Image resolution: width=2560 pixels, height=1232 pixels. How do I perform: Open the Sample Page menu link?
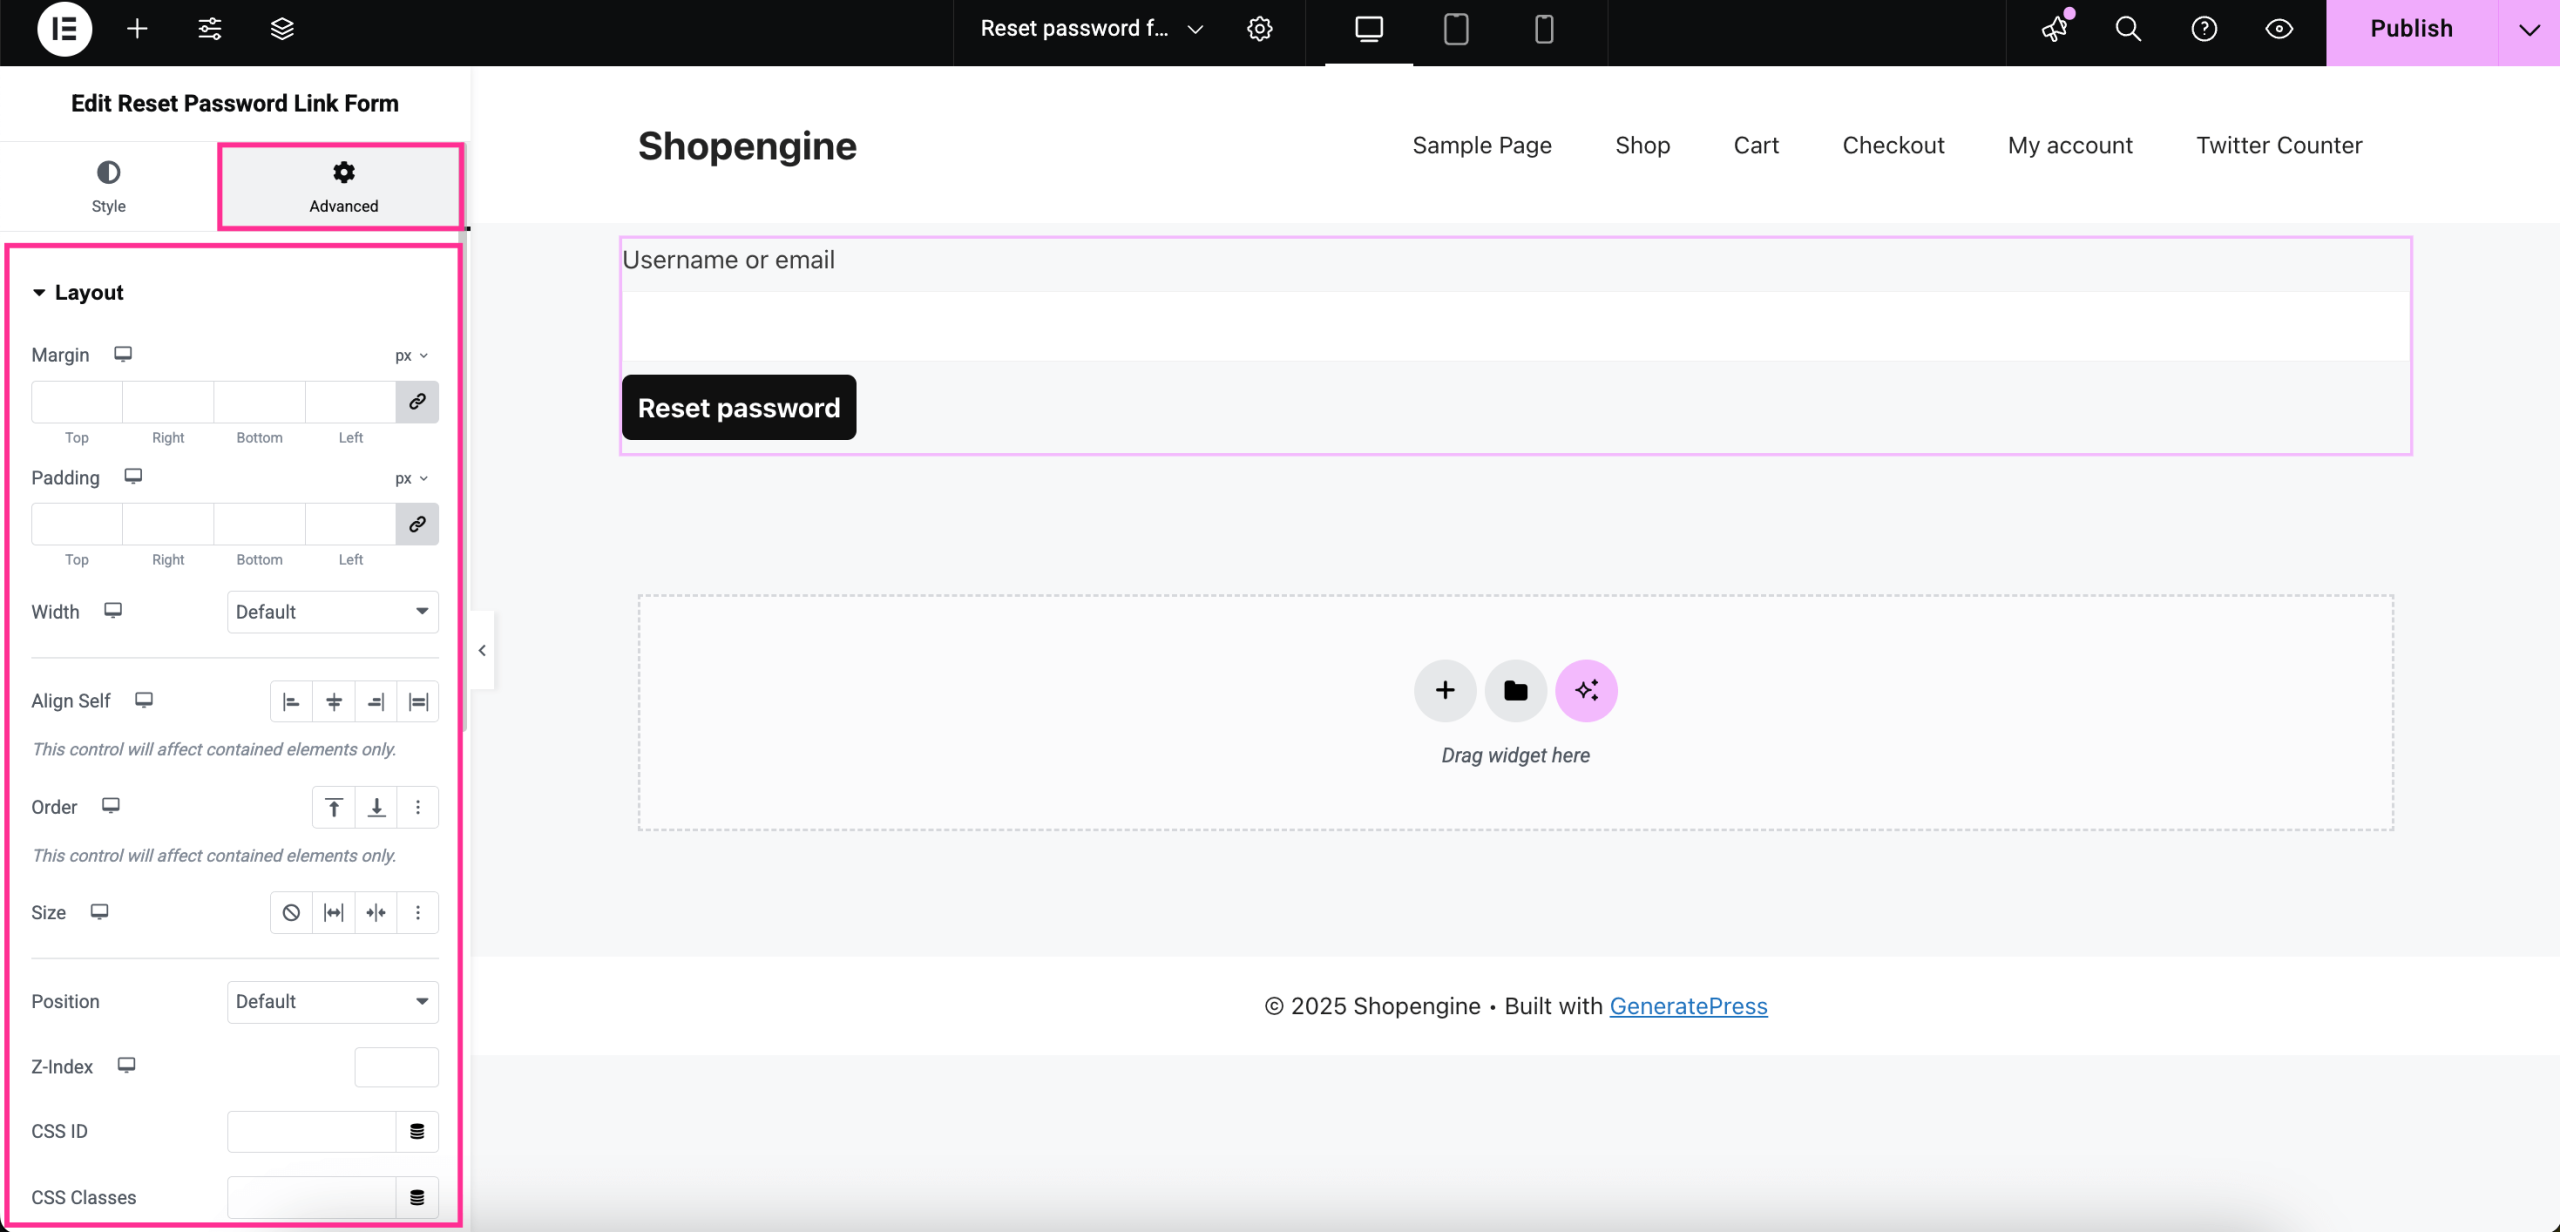tap(1481, 145)
